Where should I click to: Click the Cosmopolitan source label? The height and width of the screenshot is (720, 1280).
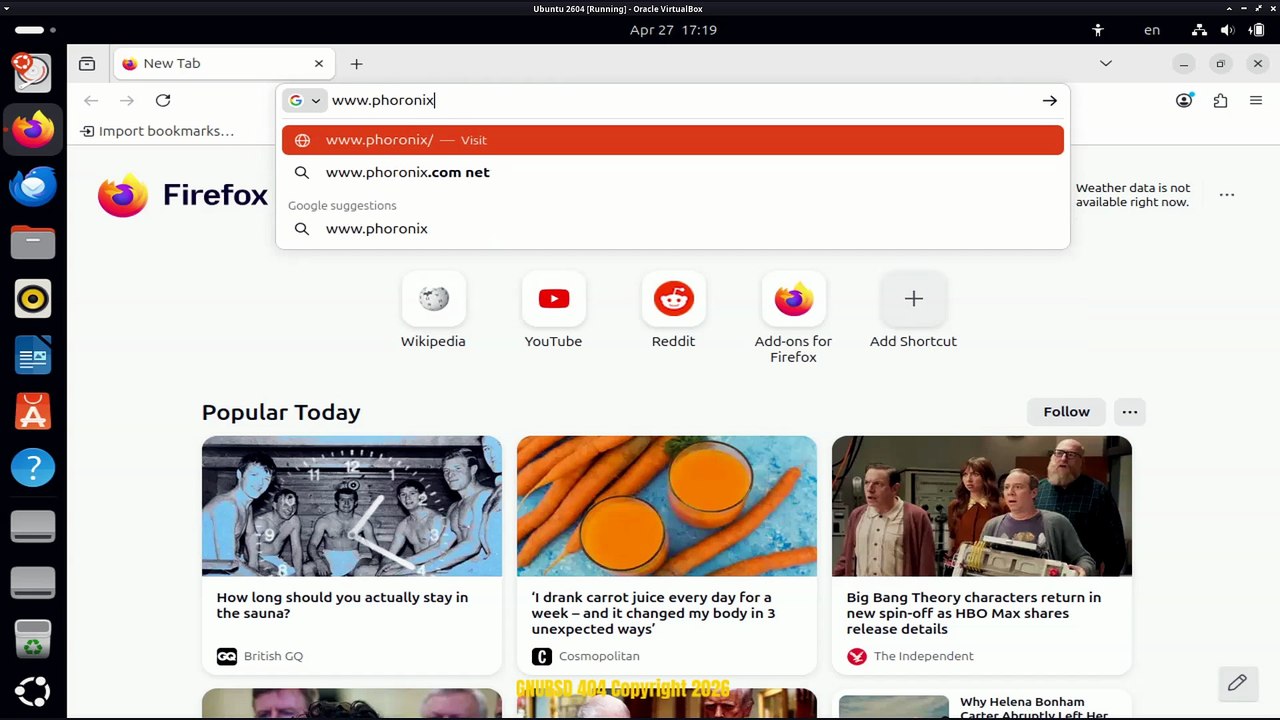pos(599,656)
